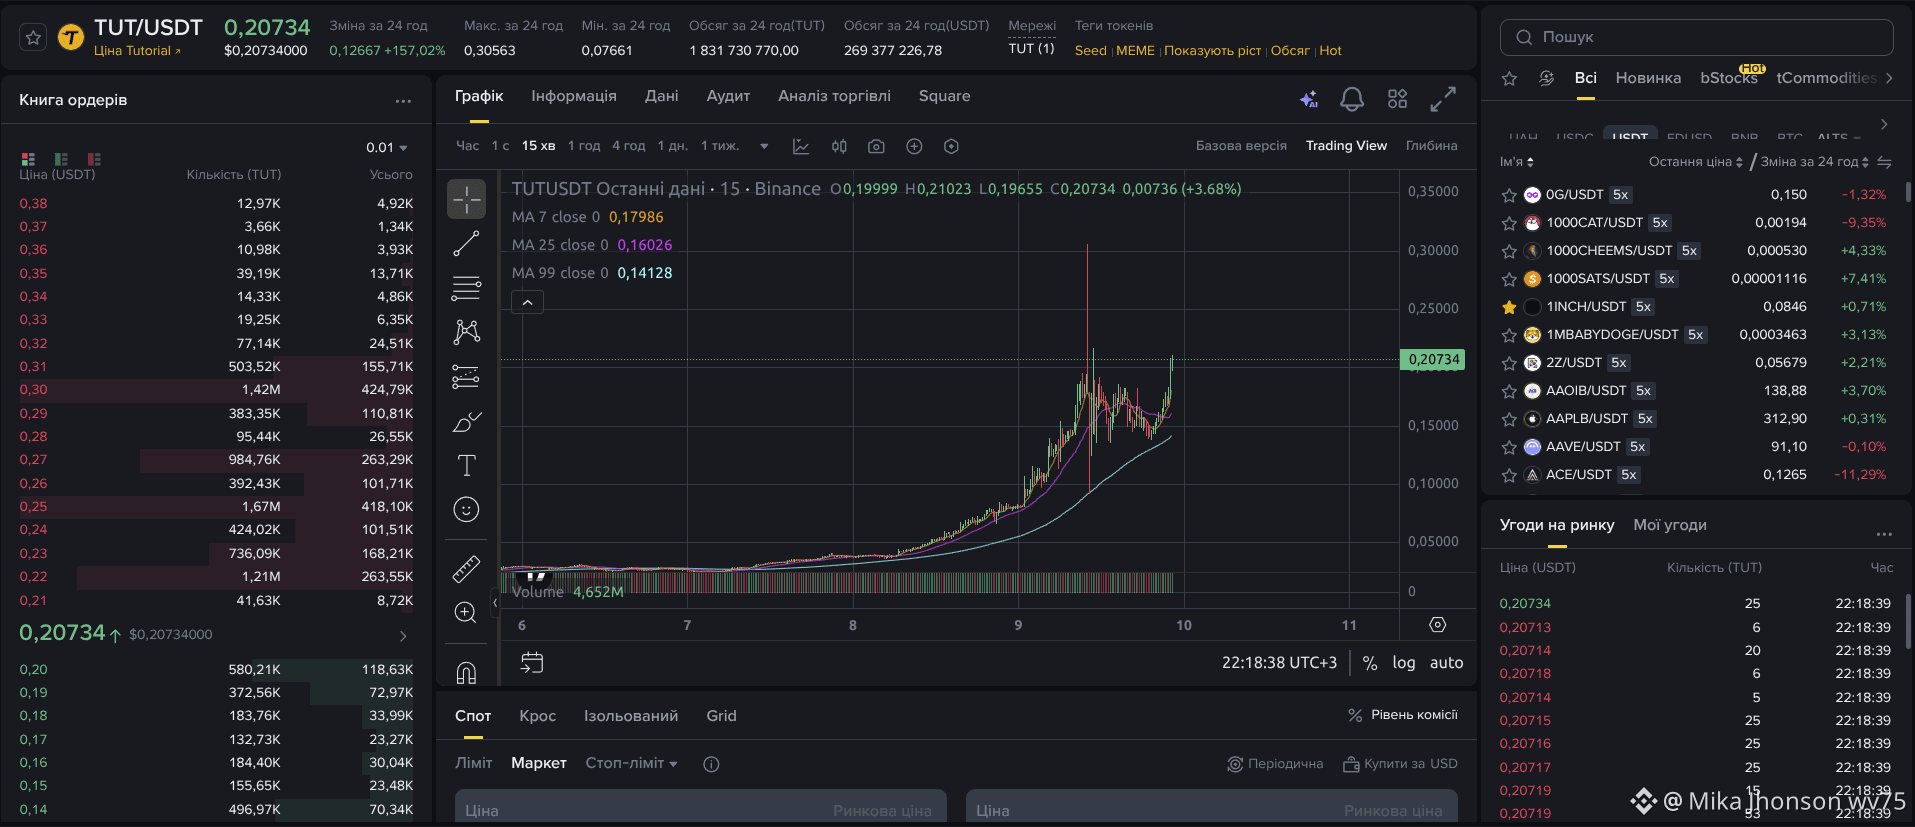This screenshot has height=827, width=1915.
Task: Select the trend line drawing tool
Action: point(466,244)
